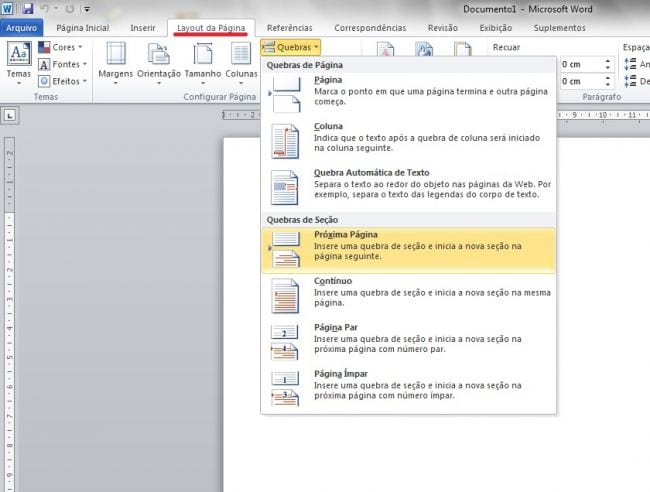The height and width of the screenshot is (492, 650).
Task: Click the Margens page icon
Action: pyautogui.click(x=116, y=53)
